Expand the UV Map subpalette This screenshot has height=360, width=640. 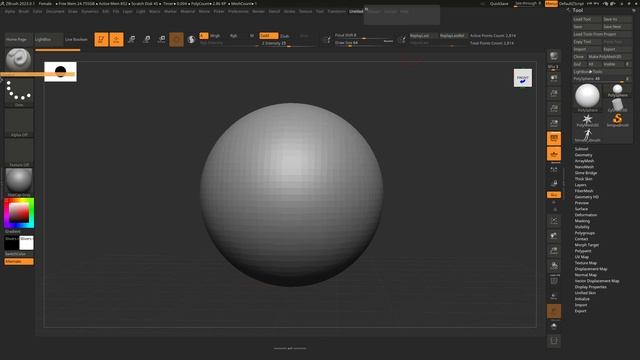pyautogui.click(x=582, y=257)
